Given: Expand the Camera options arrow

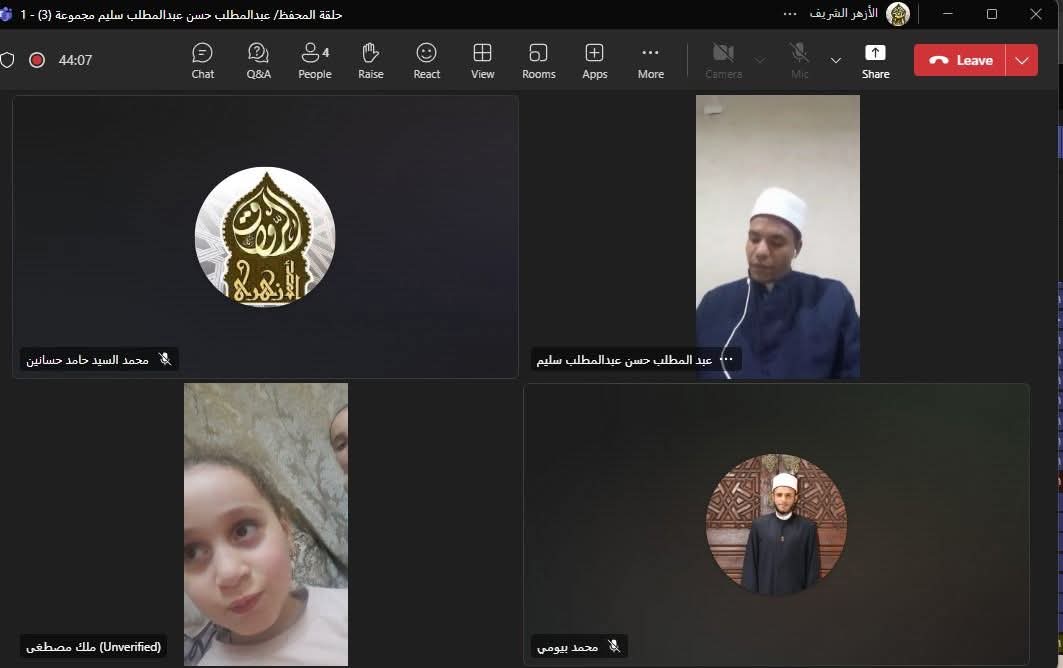Looking at the screenshot, I should 760,60.
